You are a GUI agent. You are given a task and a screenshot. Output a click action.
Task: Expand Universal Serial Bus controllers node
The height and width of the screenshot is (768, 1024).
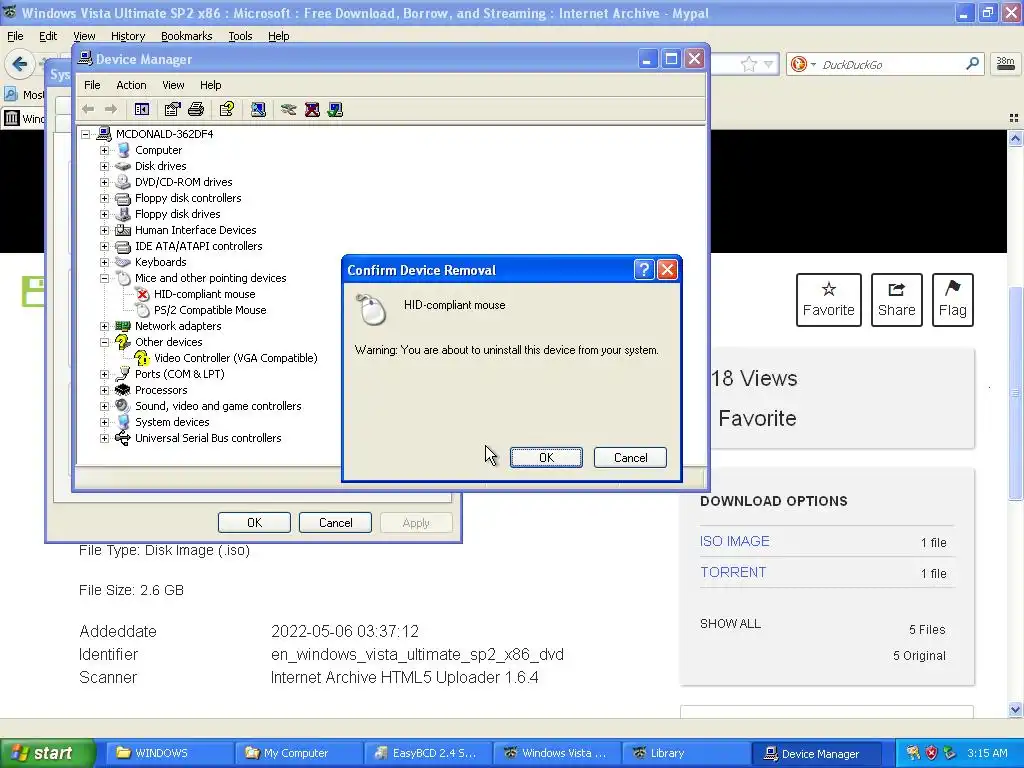click(104, 438)
